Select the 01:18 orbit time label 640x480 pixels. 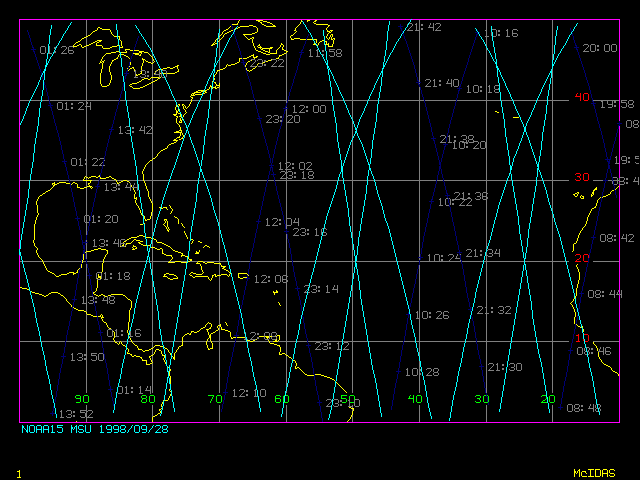click(x=113, y=276)
